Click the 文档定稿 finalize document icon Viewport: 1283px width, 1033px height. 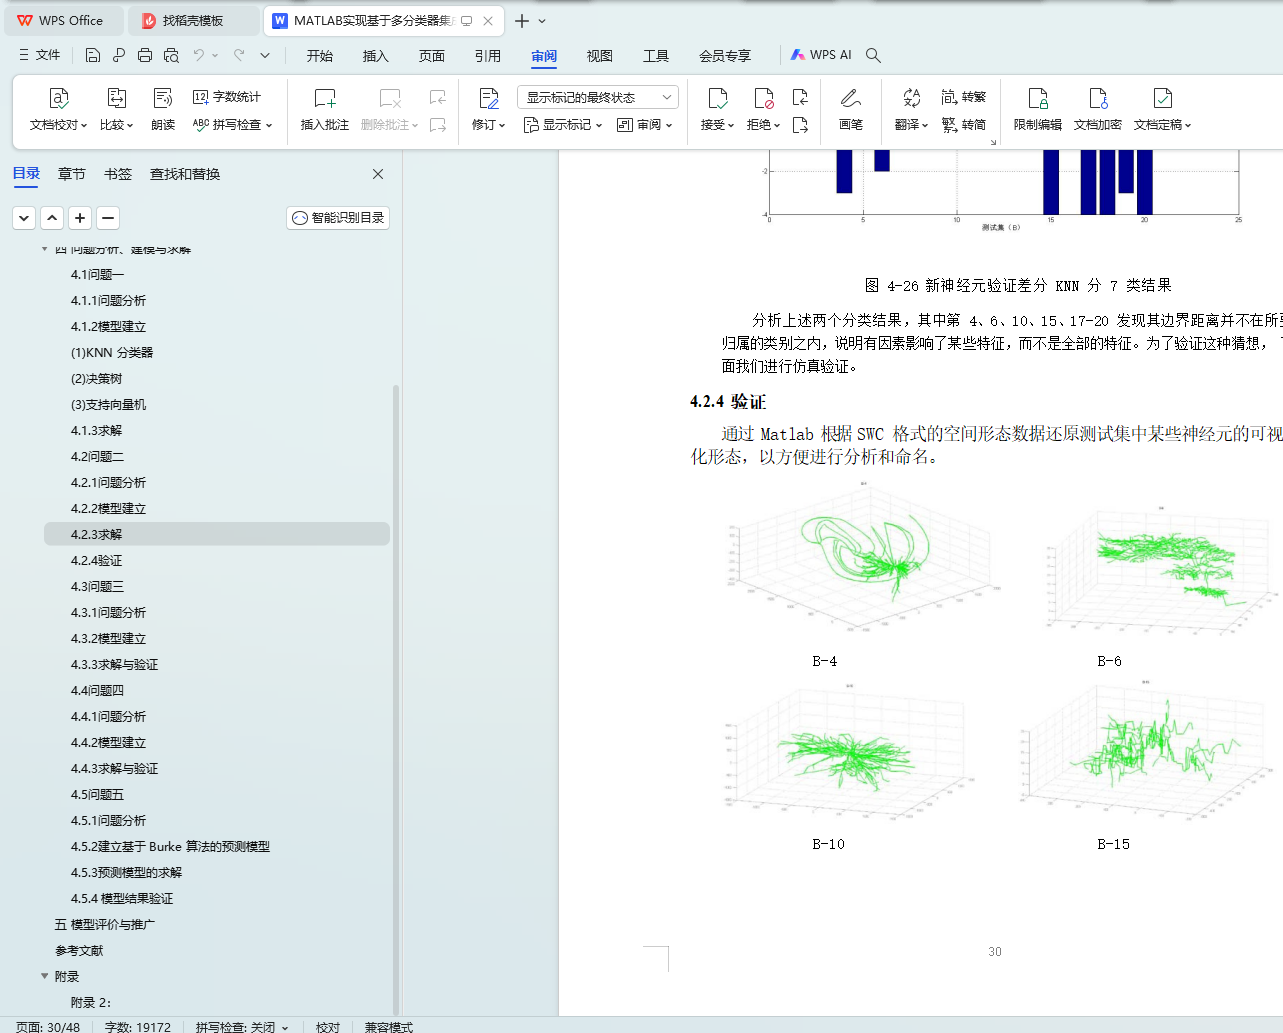[x=1162, y=98]
